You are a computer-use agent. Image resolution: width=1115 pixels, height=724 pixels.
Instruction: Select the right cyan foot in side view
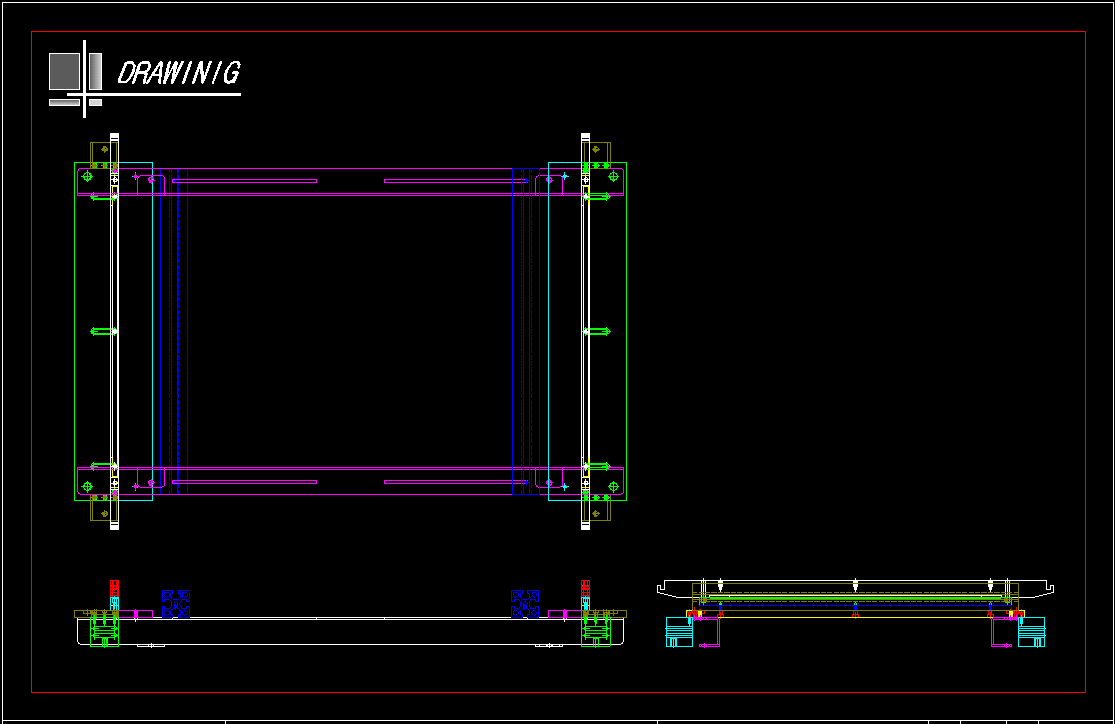click(1031, 632)
